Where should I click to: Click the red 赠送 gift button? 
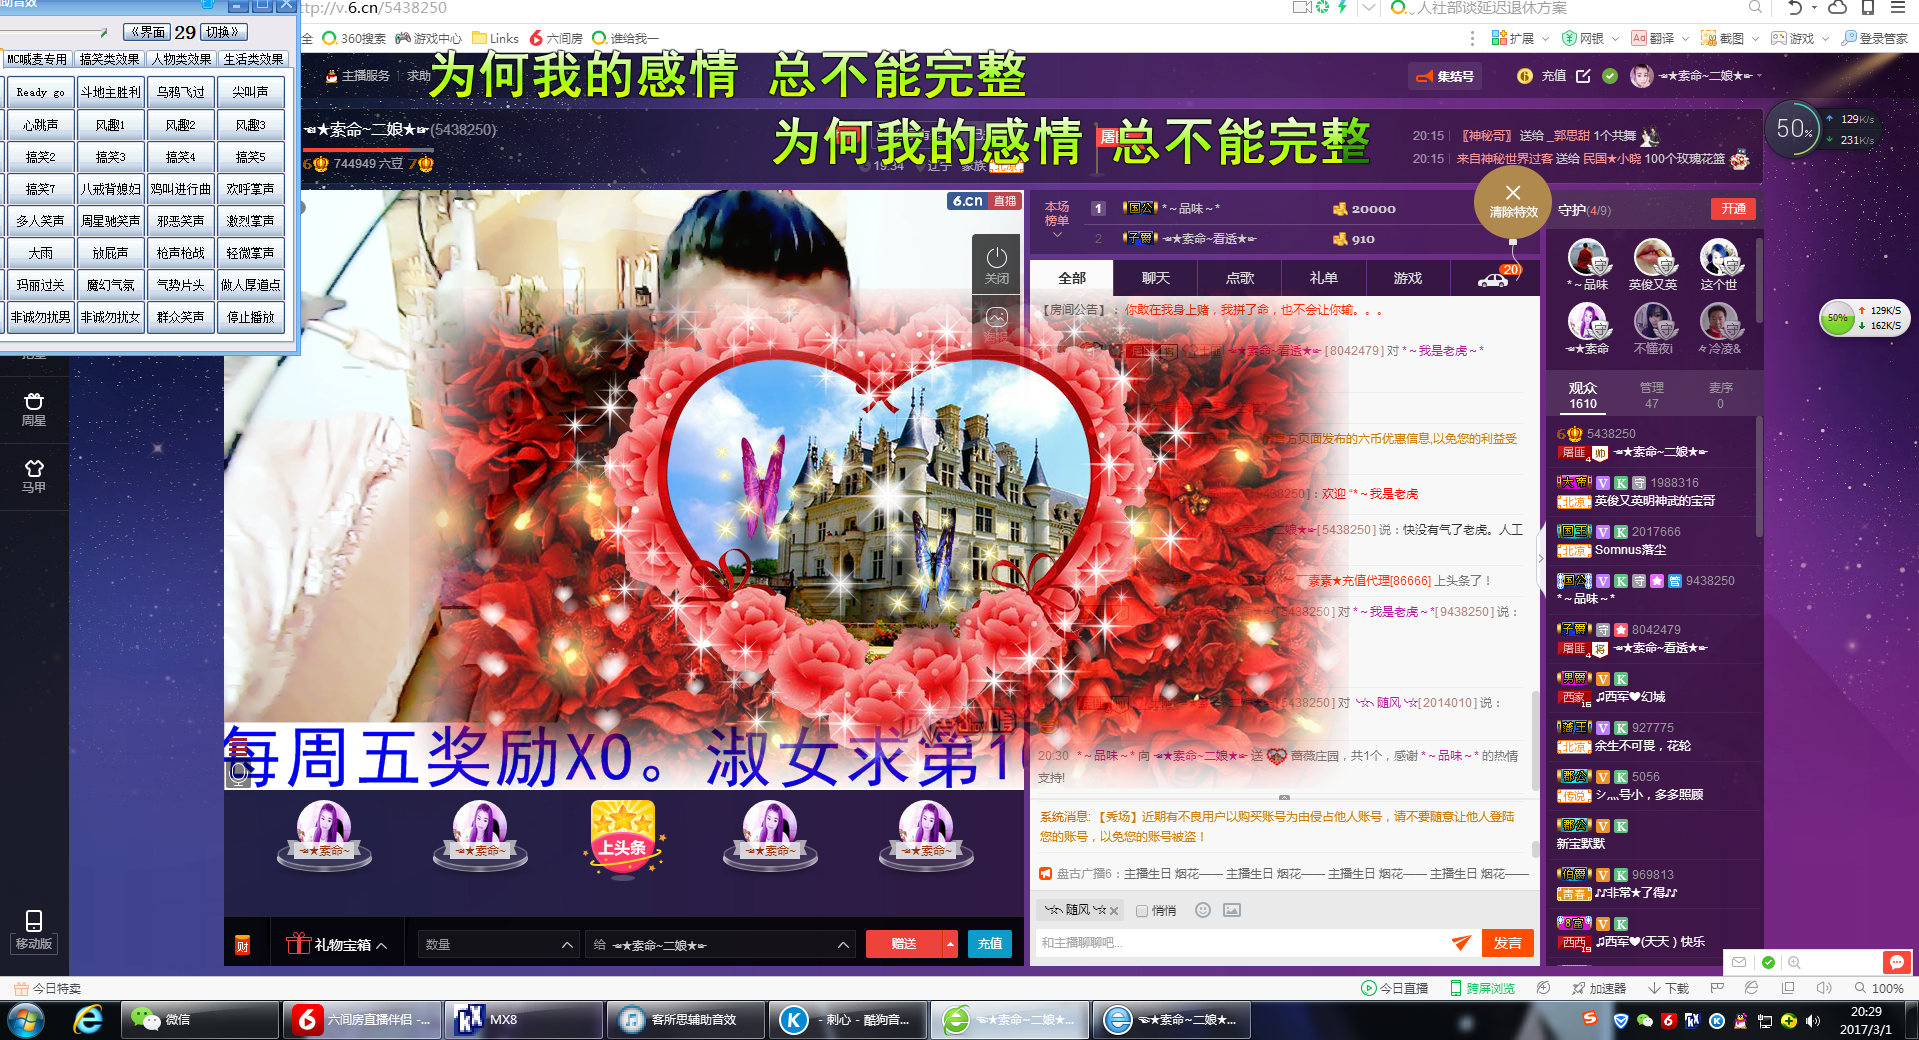click(x=904, y=944)
